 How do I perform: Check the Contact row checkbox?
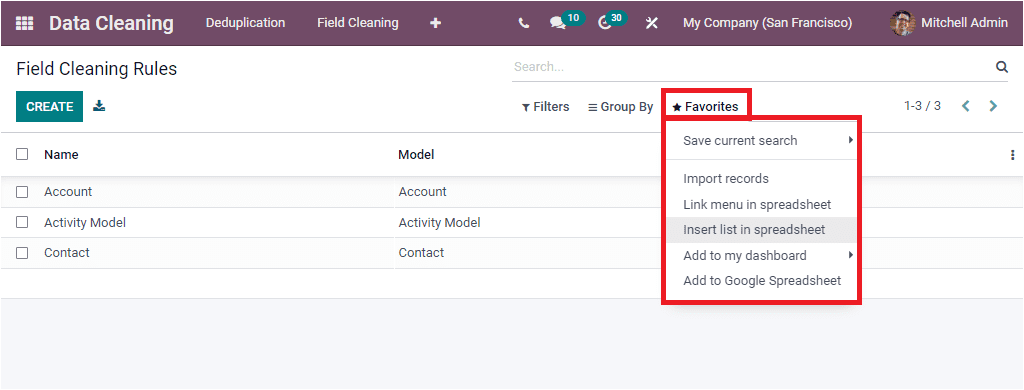coord(22,253)
